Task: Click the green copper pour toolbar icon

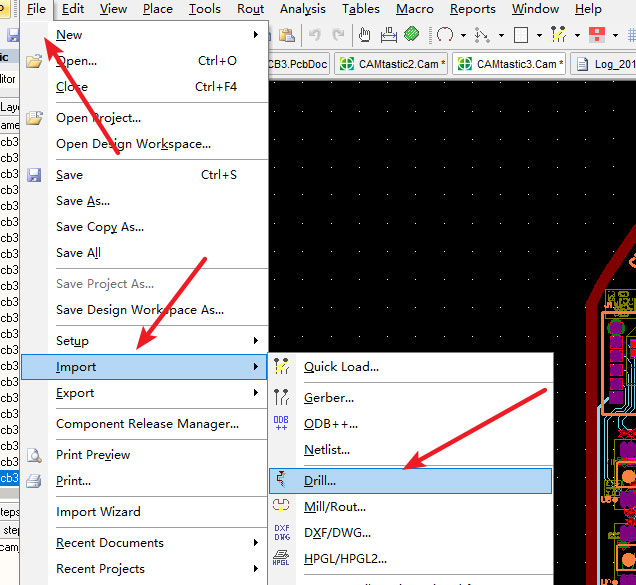Action: tap(412, 35)
